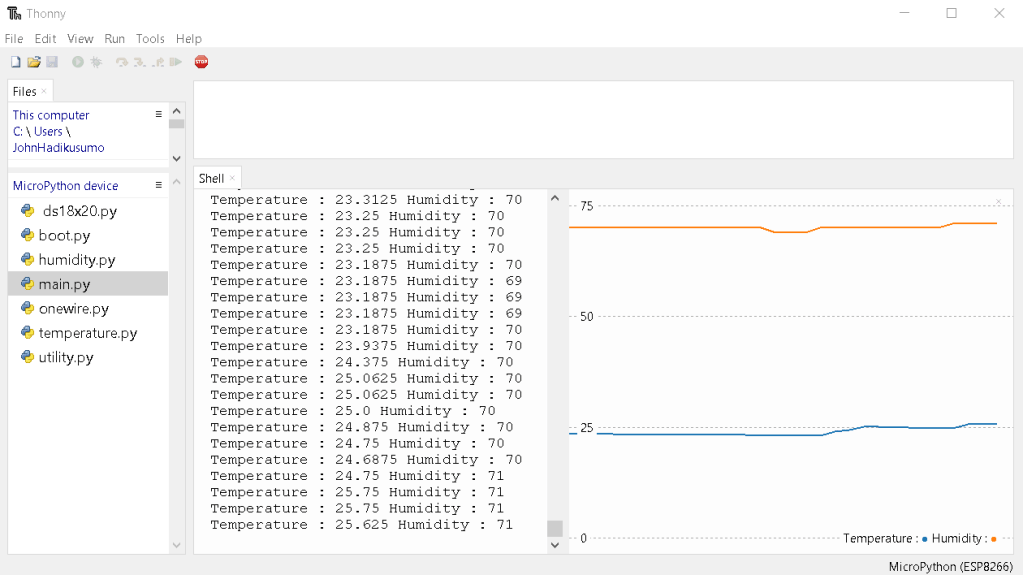Click the New file toolbar icon
Screen dimensions: 1023x575
click(15, 62)
